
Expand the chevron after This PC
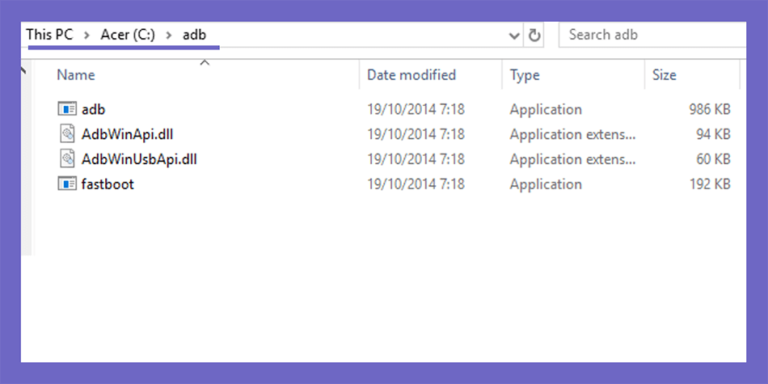click(x=87, y=35)
